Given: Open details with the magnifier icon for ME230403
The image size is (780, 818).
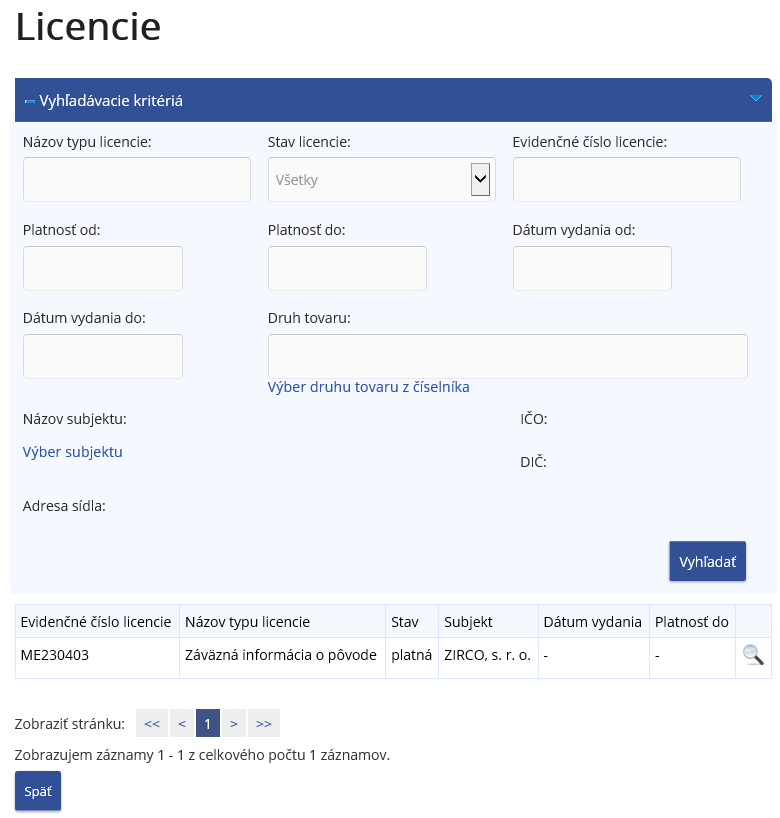Looking at the screenshot, I should tap(753, 655).
